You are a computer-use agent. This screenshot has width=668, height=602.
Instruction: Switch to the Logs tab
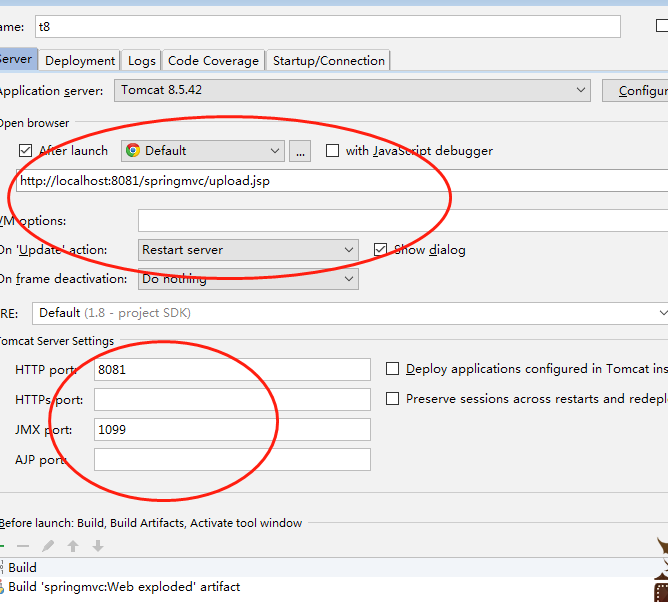click(141, 60)
